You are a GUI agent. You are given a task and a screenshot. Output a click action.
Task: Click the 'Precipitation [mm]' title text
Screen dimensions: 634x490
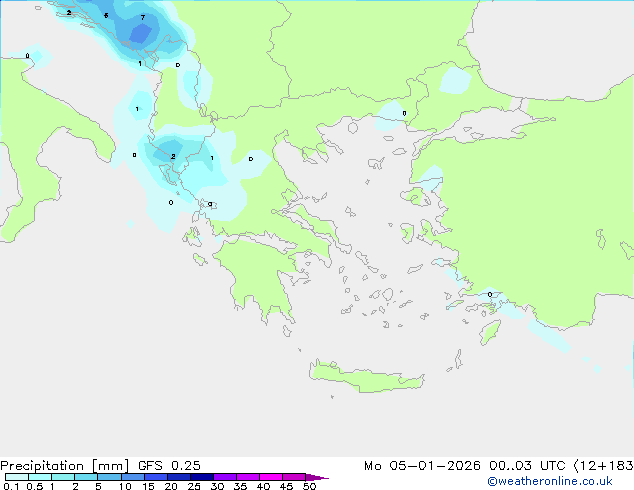point(64,466)
